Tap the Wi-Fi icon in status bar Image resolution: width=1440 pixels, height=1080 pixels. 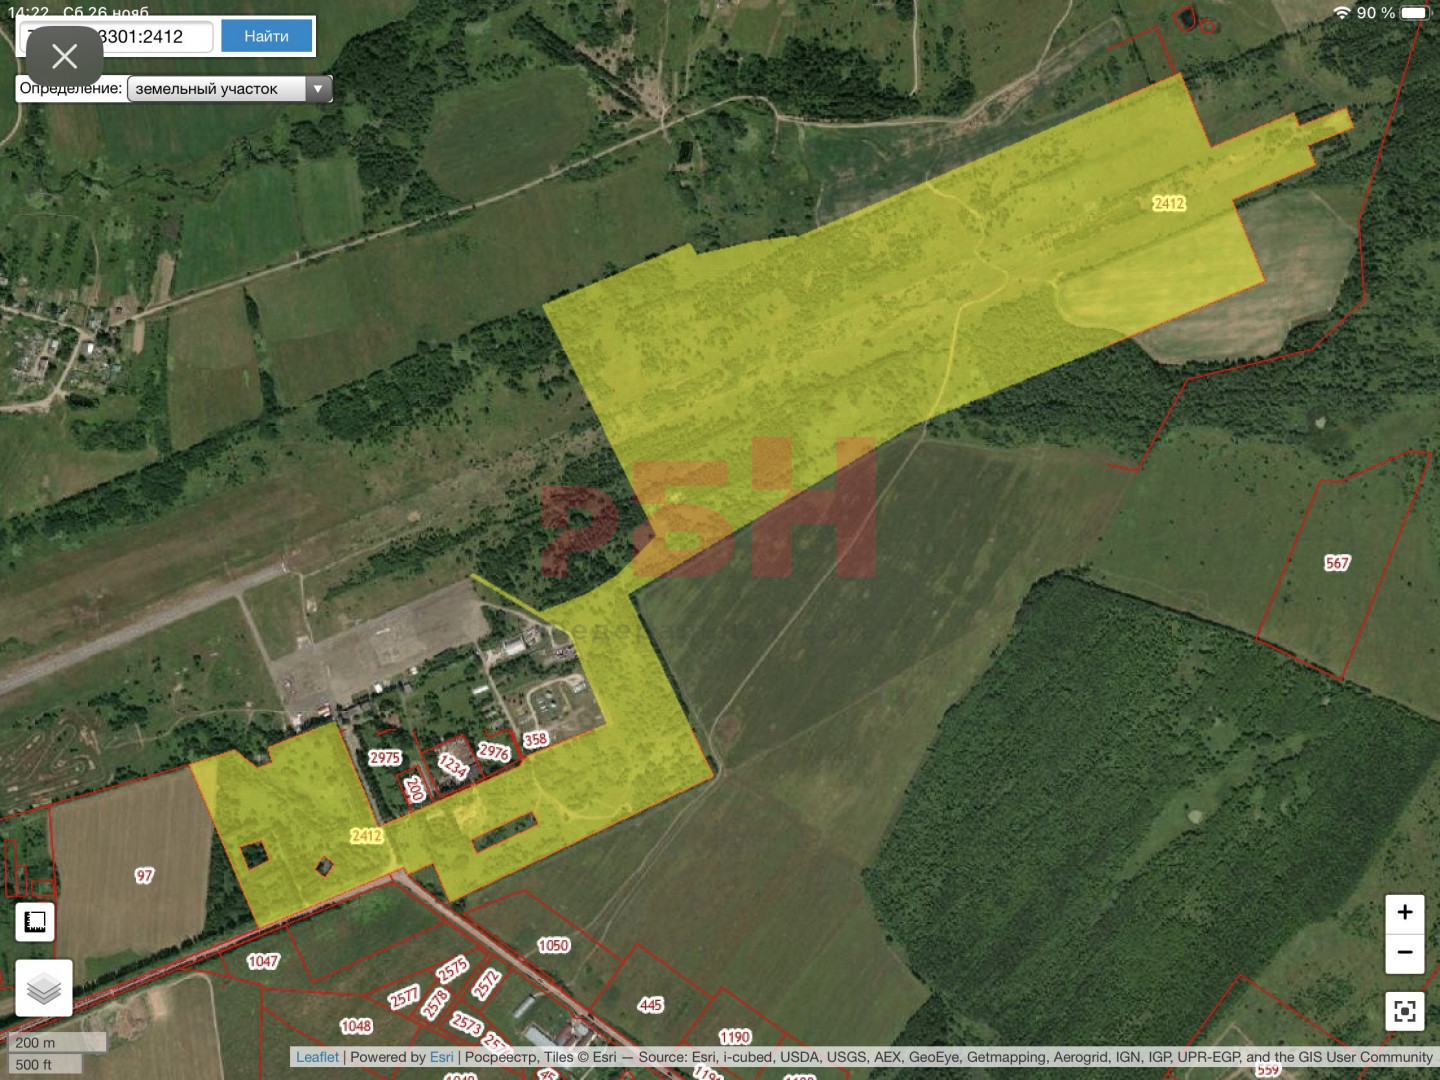point(1341,13)
